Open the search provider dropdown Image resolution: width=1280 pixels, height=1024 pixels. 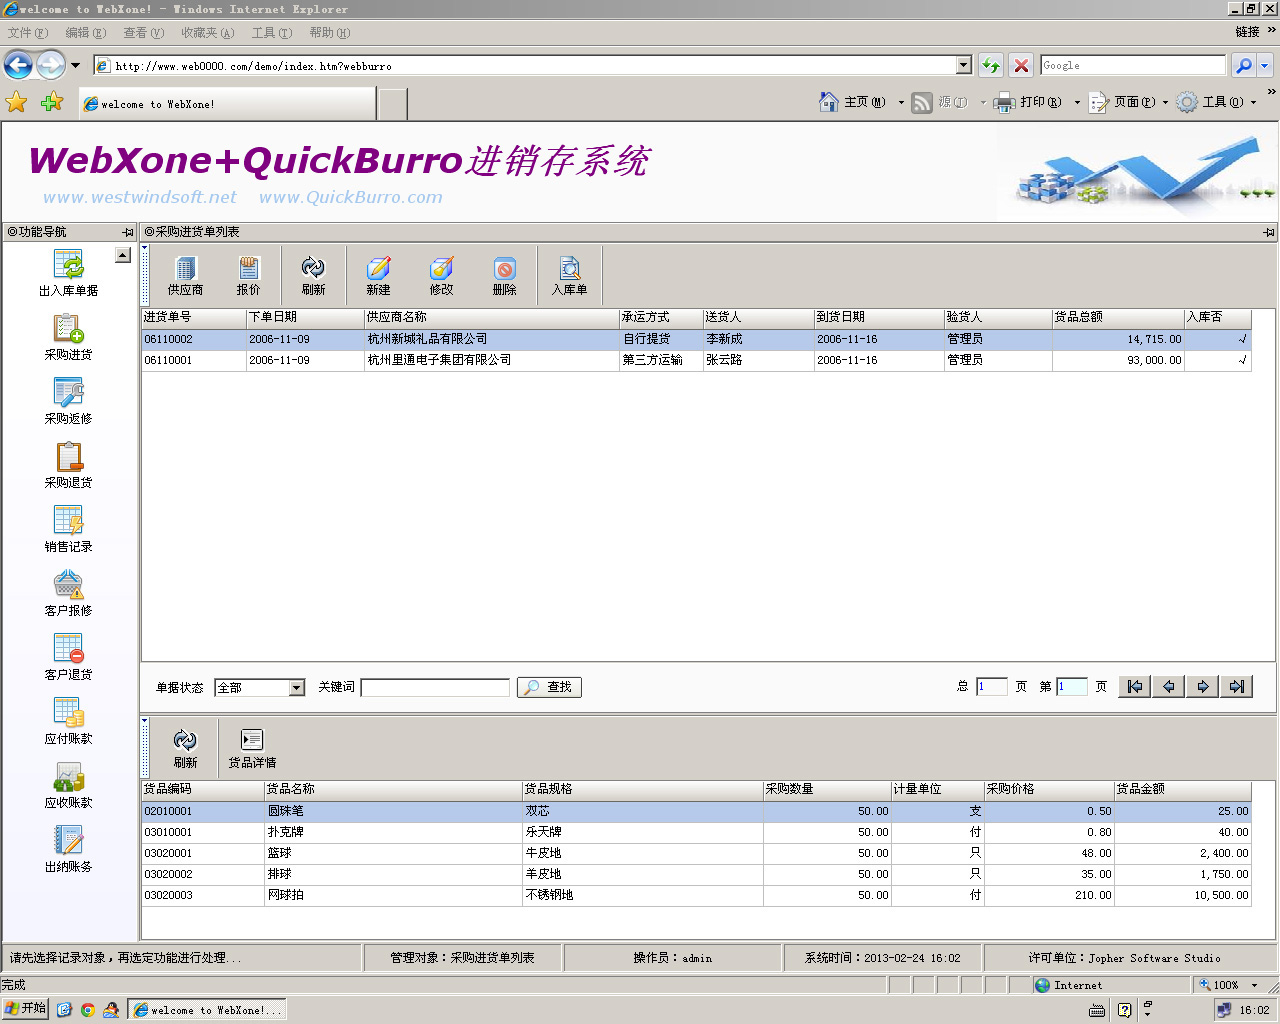[1265, 65]
